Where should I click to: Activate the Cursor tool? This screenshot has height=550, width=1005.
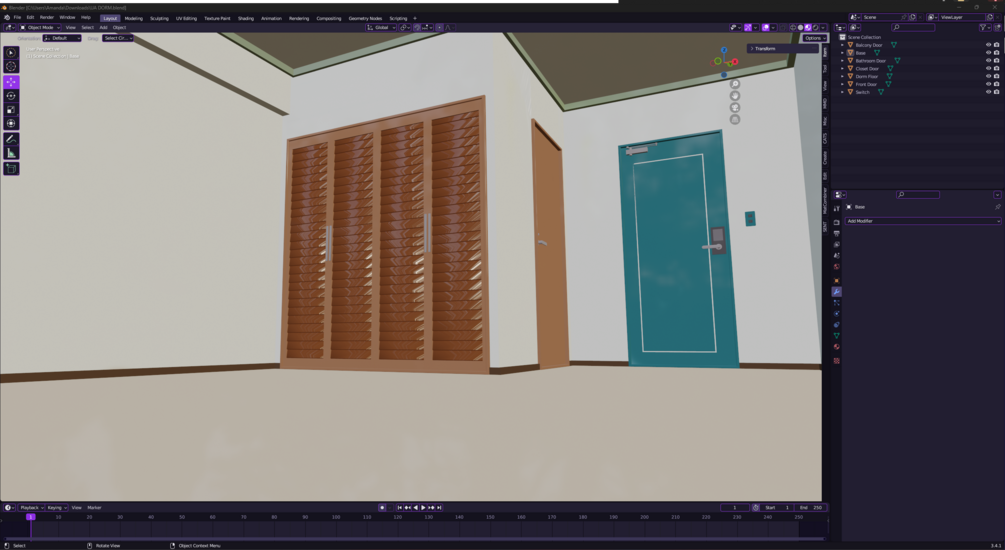[x=11, y=66]
